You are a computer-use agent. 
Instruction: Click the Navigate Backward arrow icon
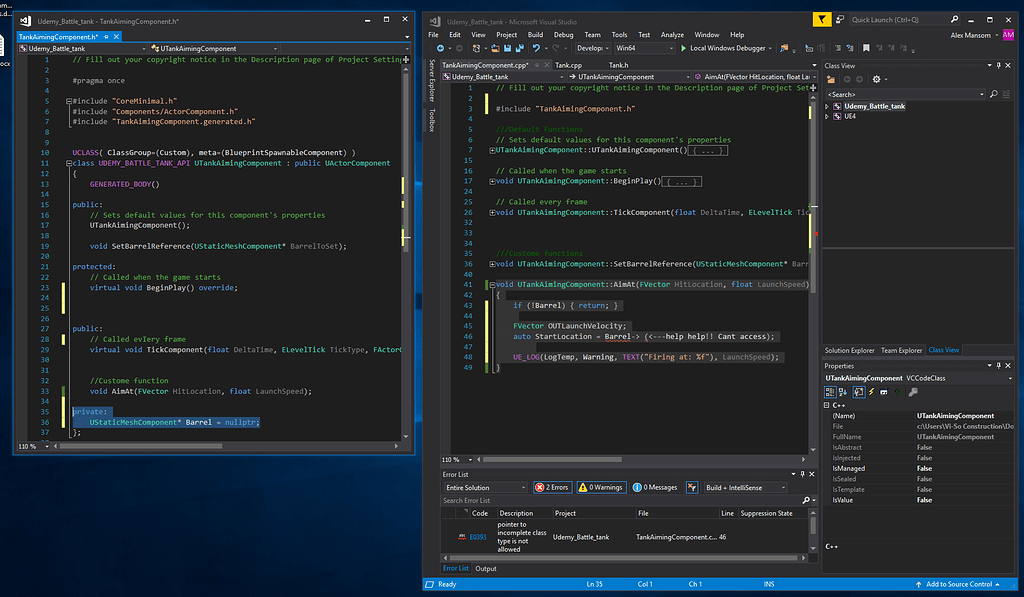click(x=442, y=48)
